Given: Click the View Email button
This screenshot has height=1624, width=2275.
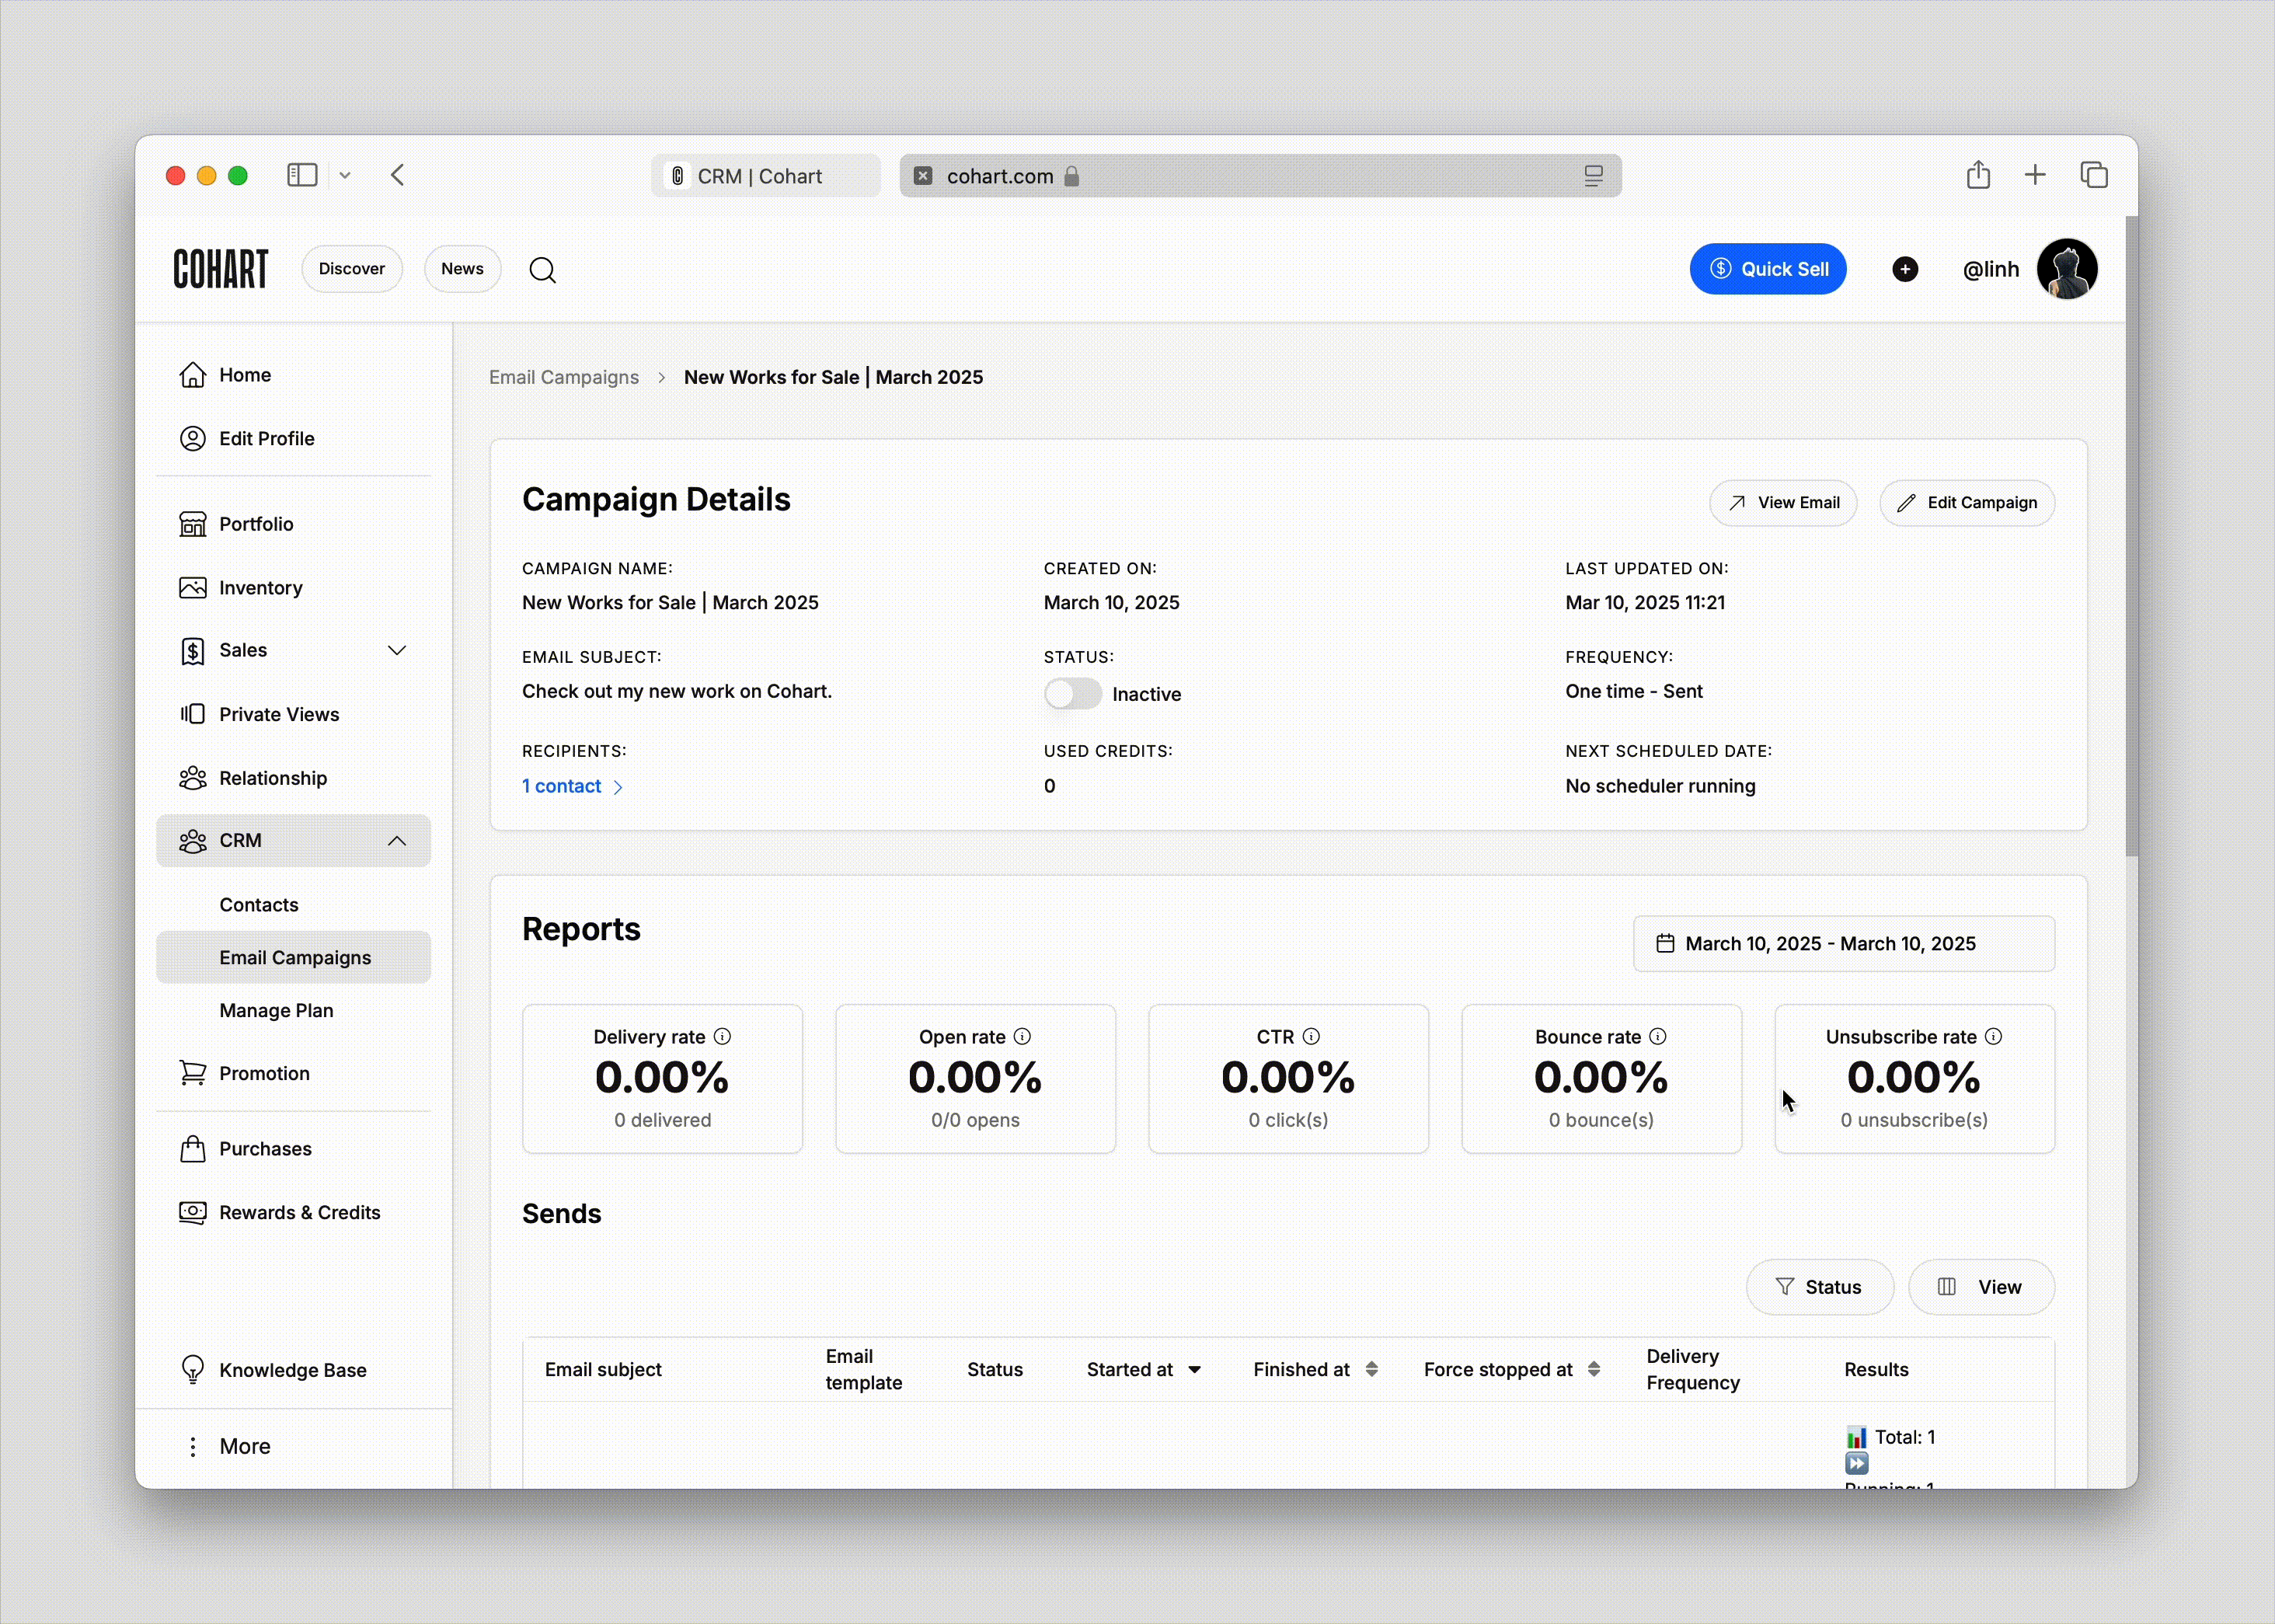Looking at the screenshot, I should (x=1783, y=503).
